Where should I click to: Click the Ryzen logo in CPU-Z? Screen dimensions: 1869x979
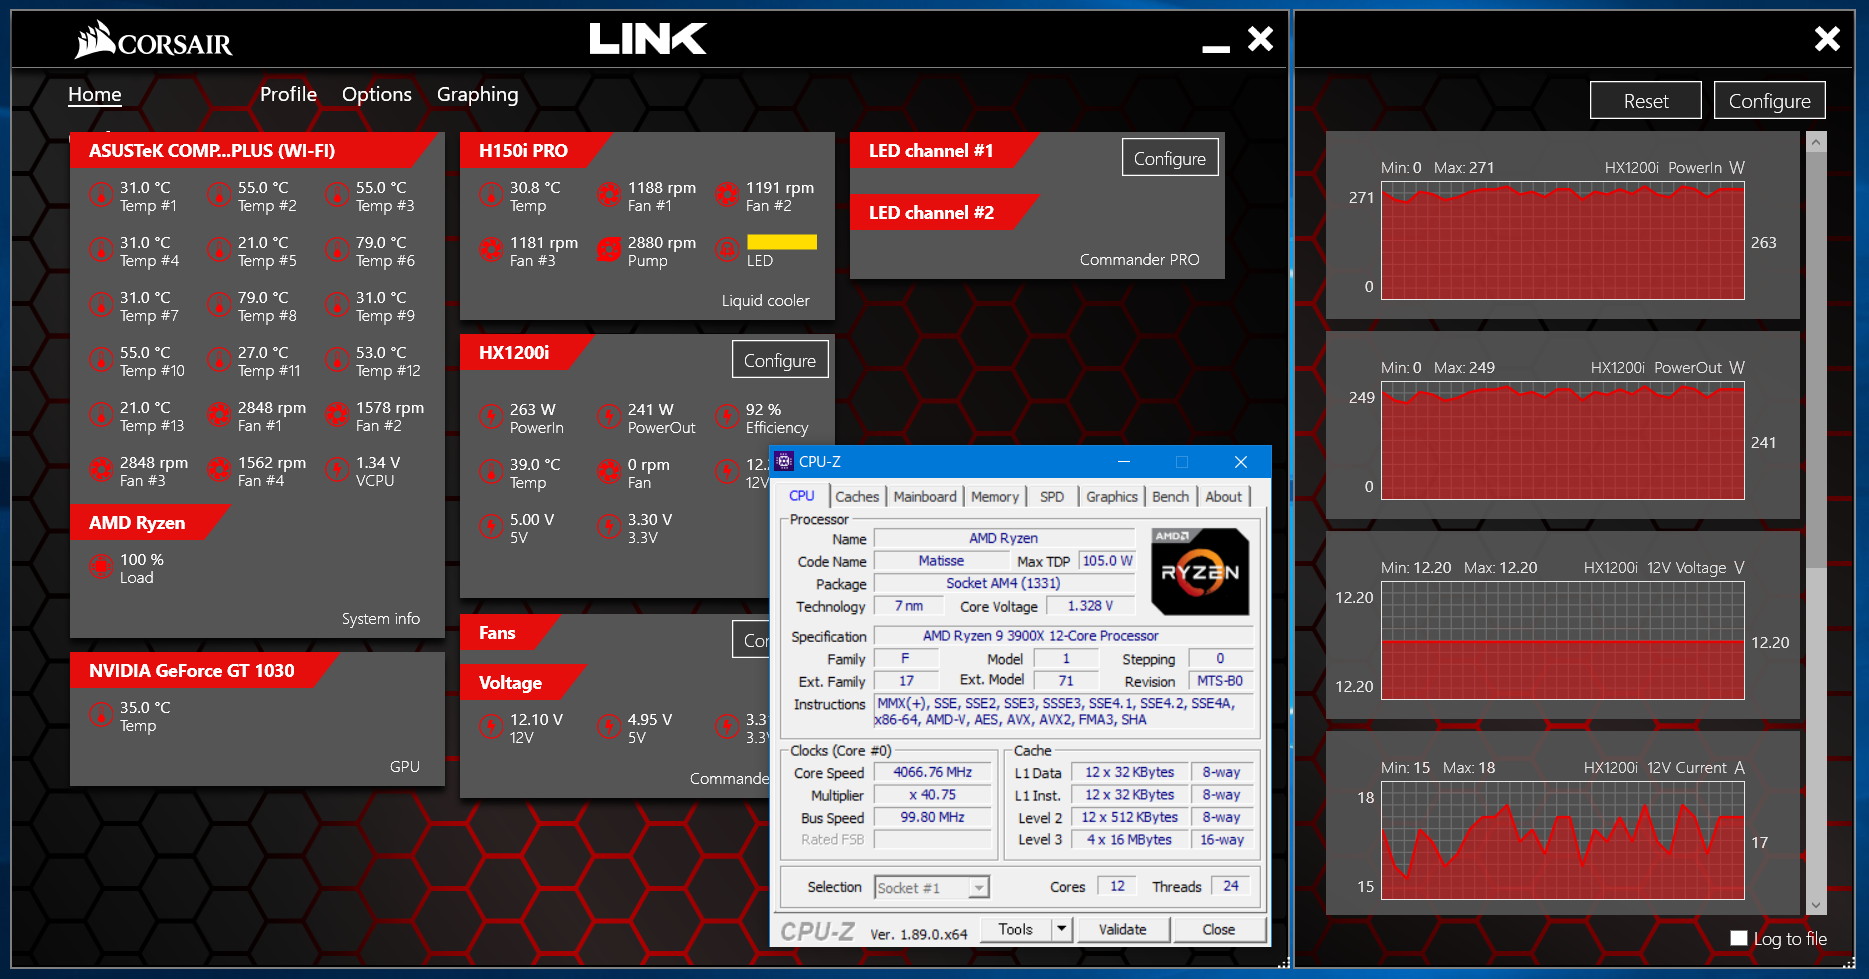[1200, 571]
